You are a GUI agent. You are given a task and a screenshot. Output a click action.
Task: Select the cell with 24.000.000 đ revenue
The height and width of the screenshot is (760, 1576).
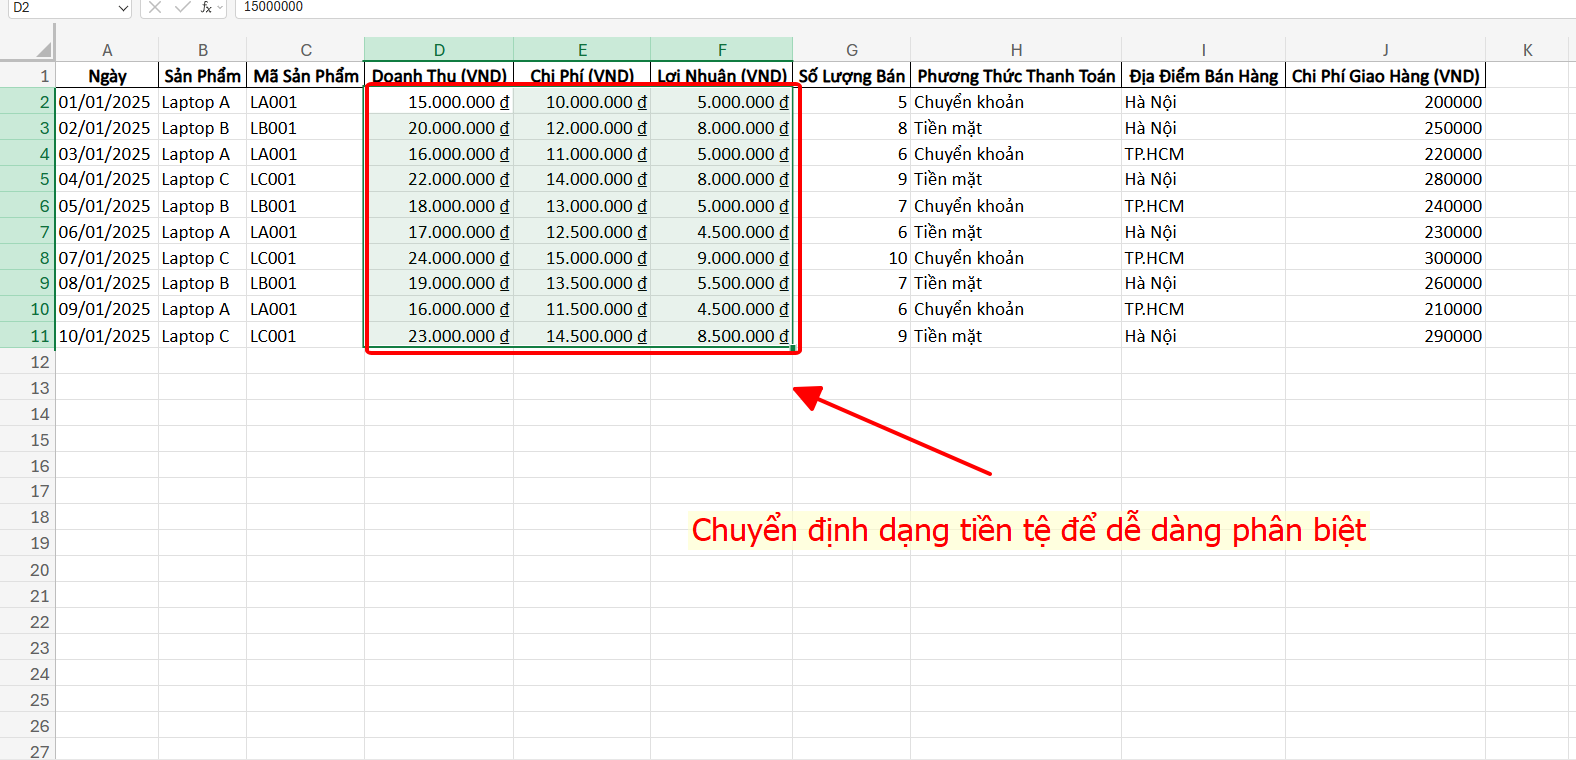[439, 258]
